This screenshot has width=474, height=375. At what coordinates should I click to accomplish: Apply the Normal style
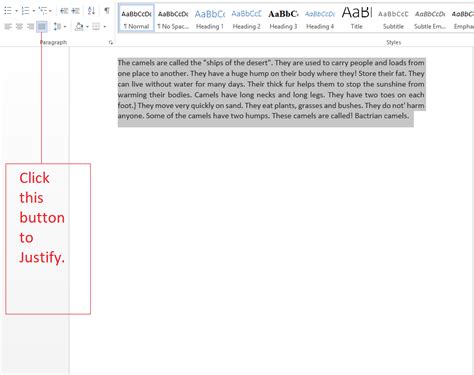pos(136,18)
